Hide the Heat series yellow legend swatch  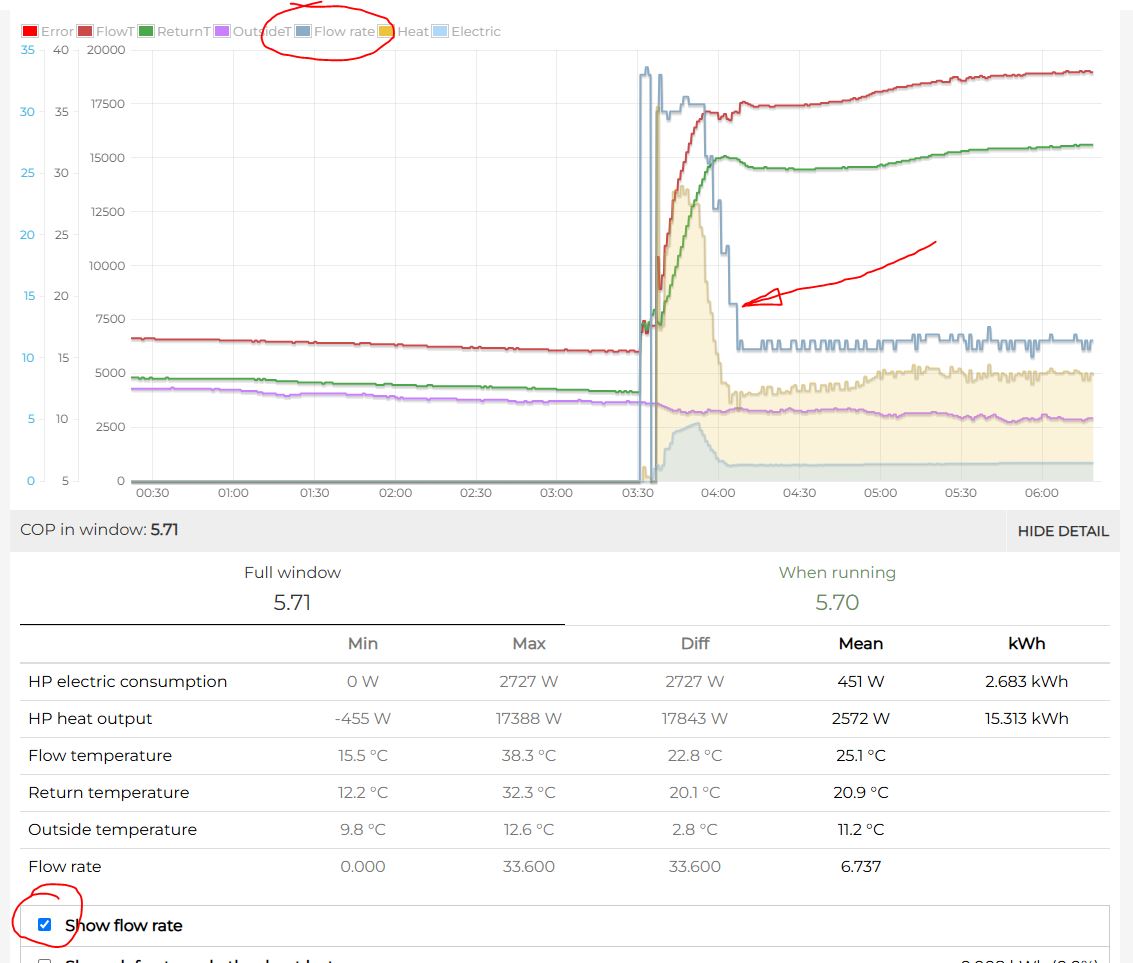[x=386, y=32]
